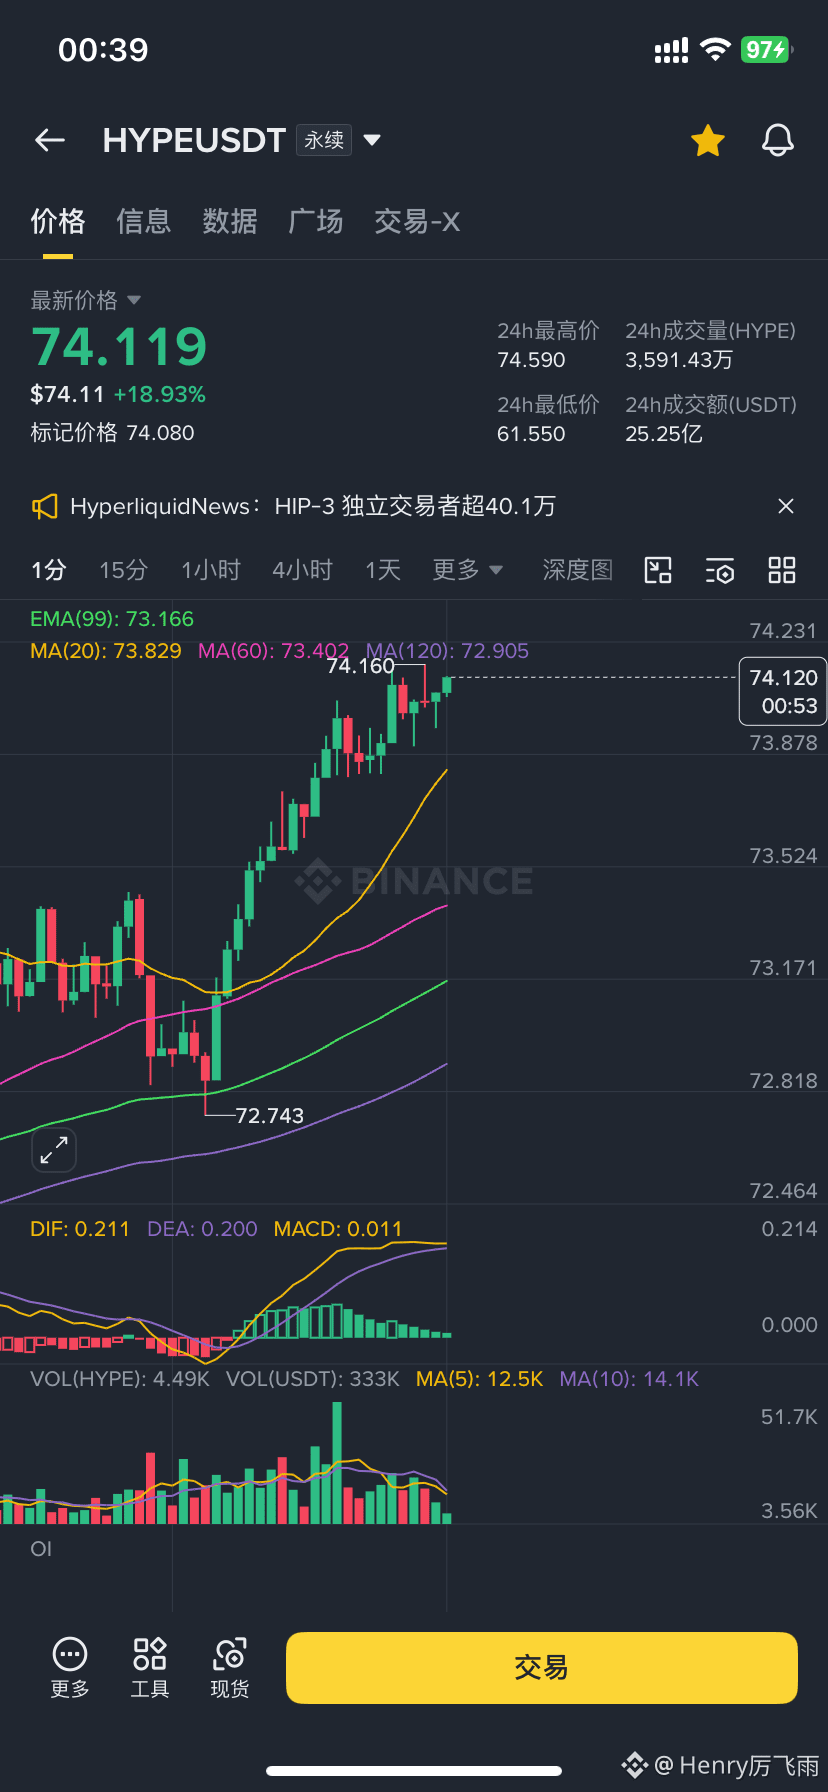Tap the volume MA(5): 12.5K label
Image resolution: width=828 pixels, height=1792 pixels.
tap(479, 1379)
